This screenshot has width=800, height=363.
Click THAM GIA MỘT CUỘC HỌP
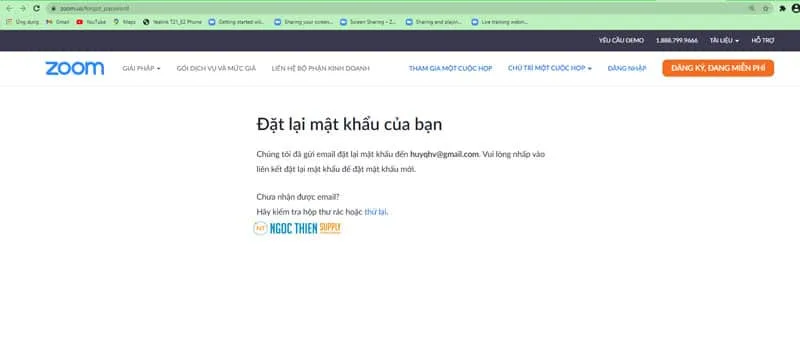[x=451, y=68]
